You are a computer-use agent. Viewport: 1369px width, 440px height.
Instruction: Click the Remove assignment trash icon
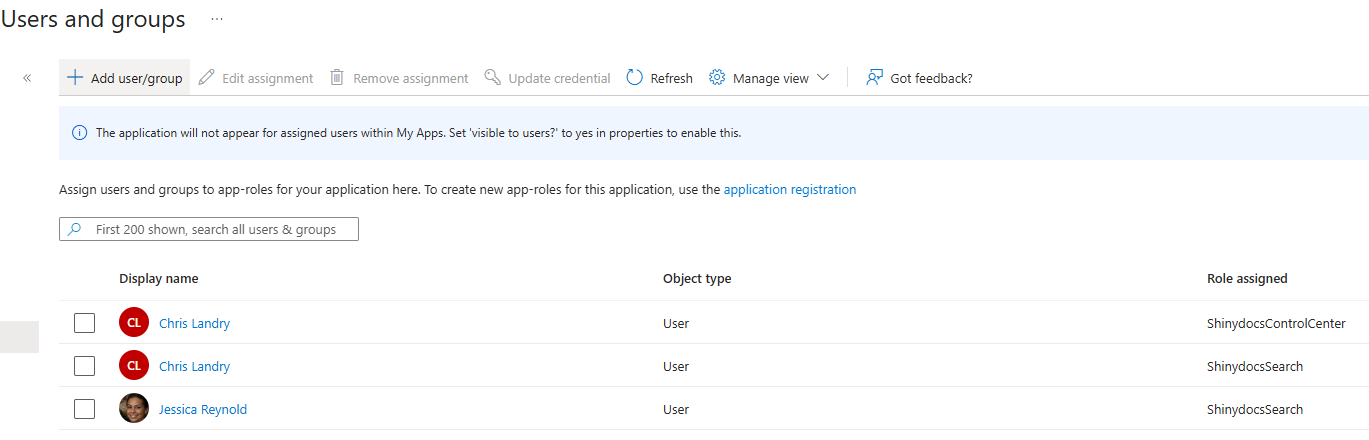coord(337,78)
